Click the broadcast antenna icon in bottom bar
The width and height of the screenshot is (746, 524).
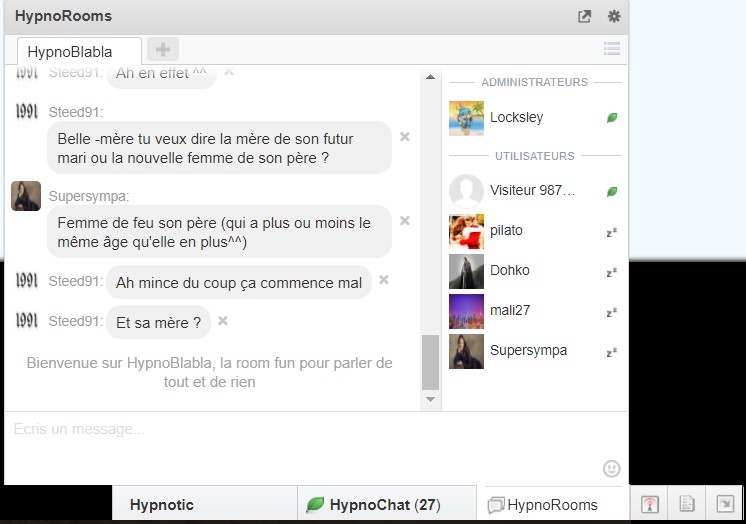coord(649,504)
